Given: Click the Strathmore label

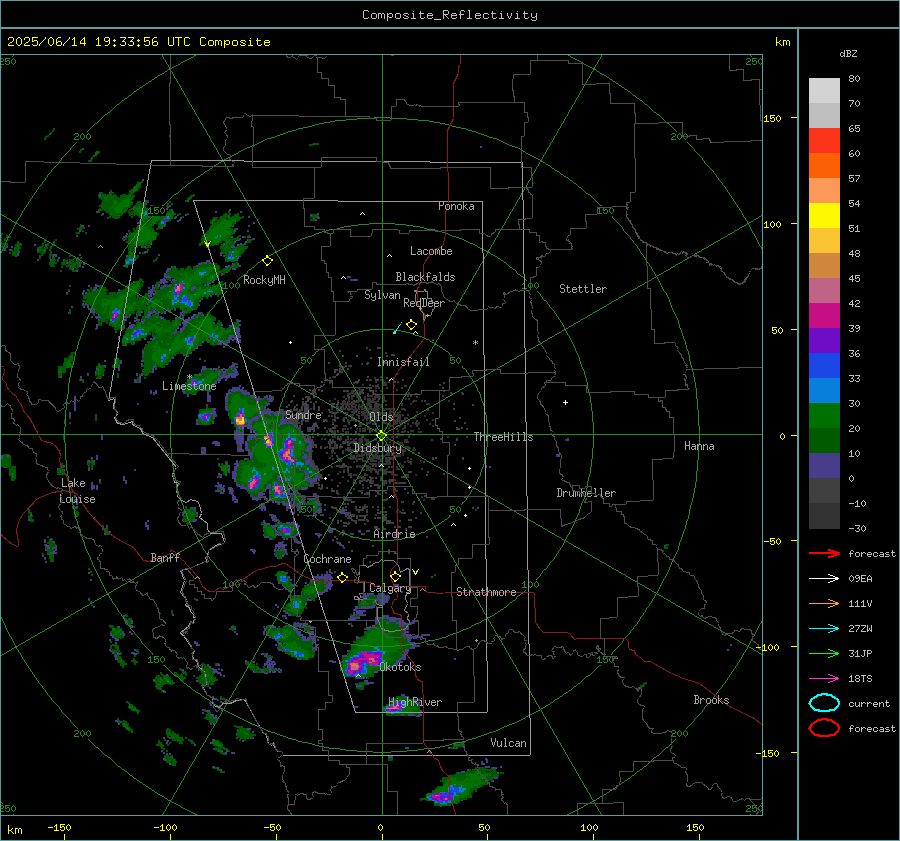Looking at the screenshot, I should [486, 592].
